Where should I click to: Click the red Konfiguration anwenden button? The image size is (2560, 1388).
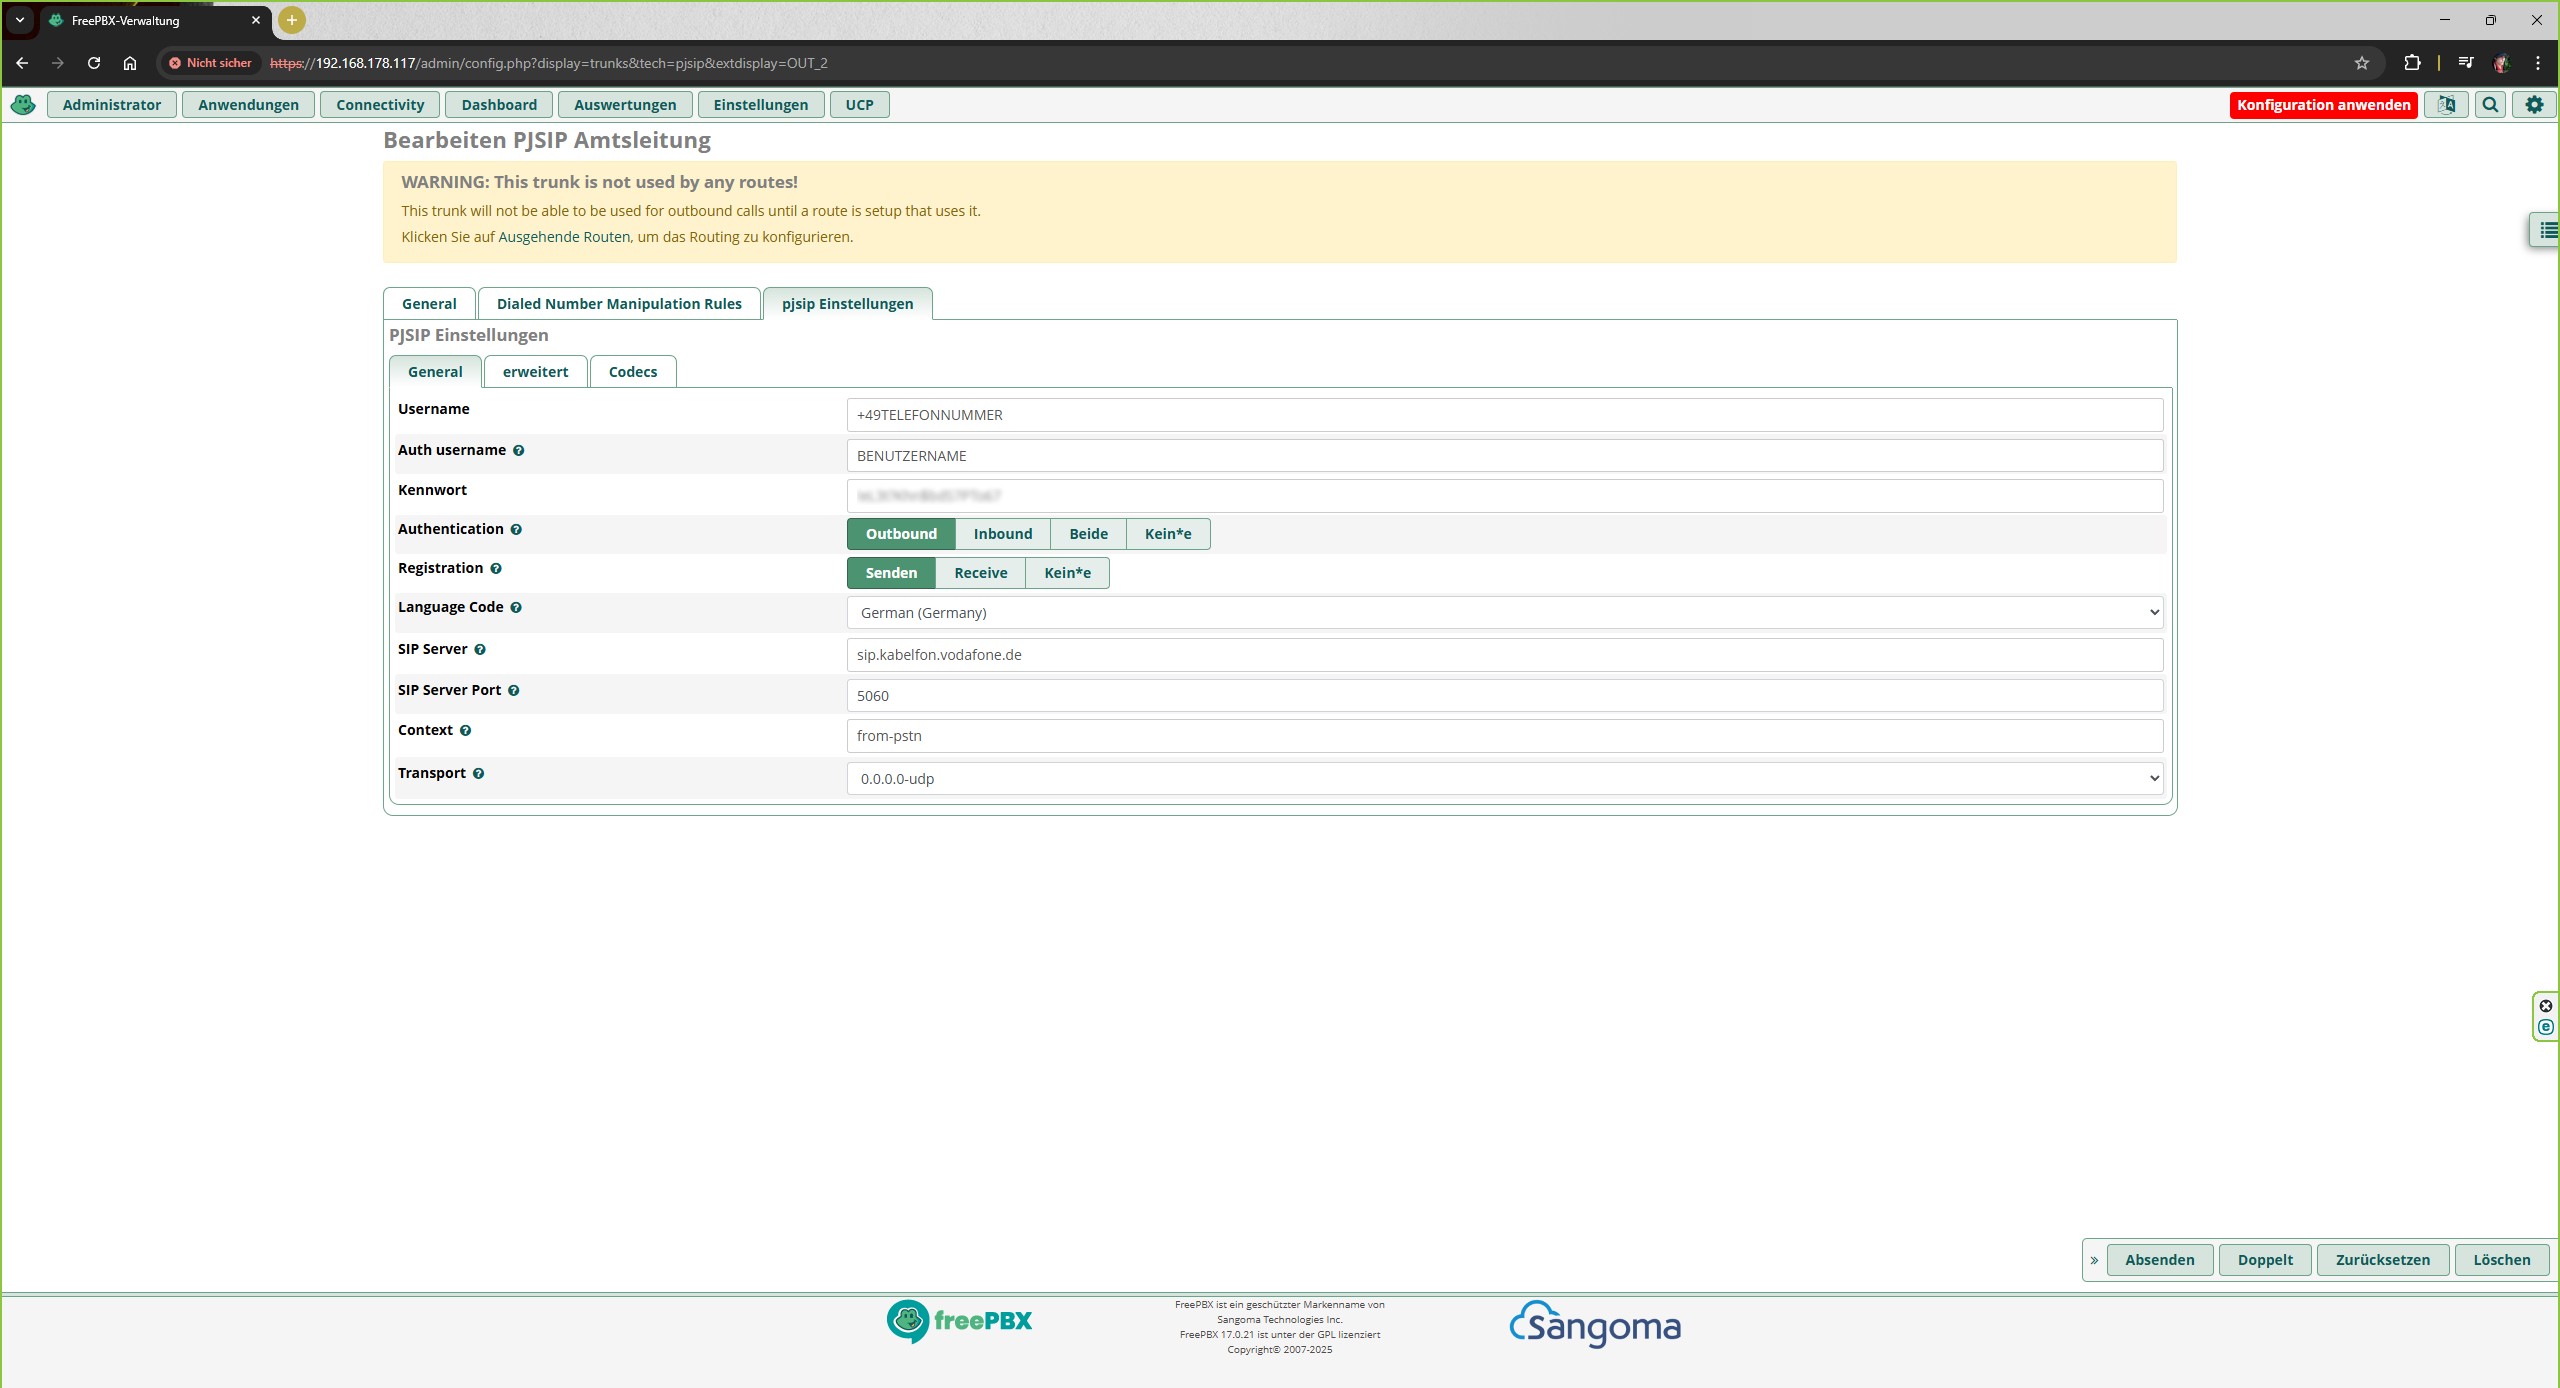click(2323, 105)
